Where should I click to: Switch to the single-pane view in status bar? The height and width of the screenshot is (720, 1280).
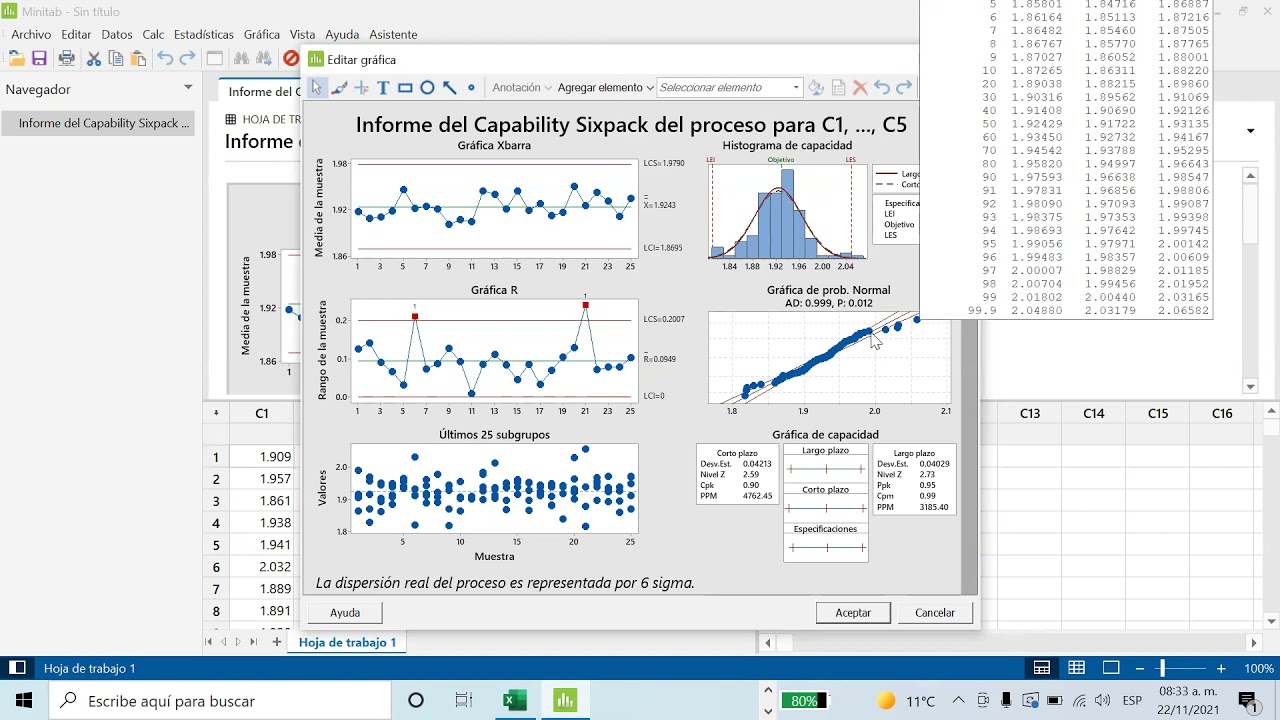1111,668
